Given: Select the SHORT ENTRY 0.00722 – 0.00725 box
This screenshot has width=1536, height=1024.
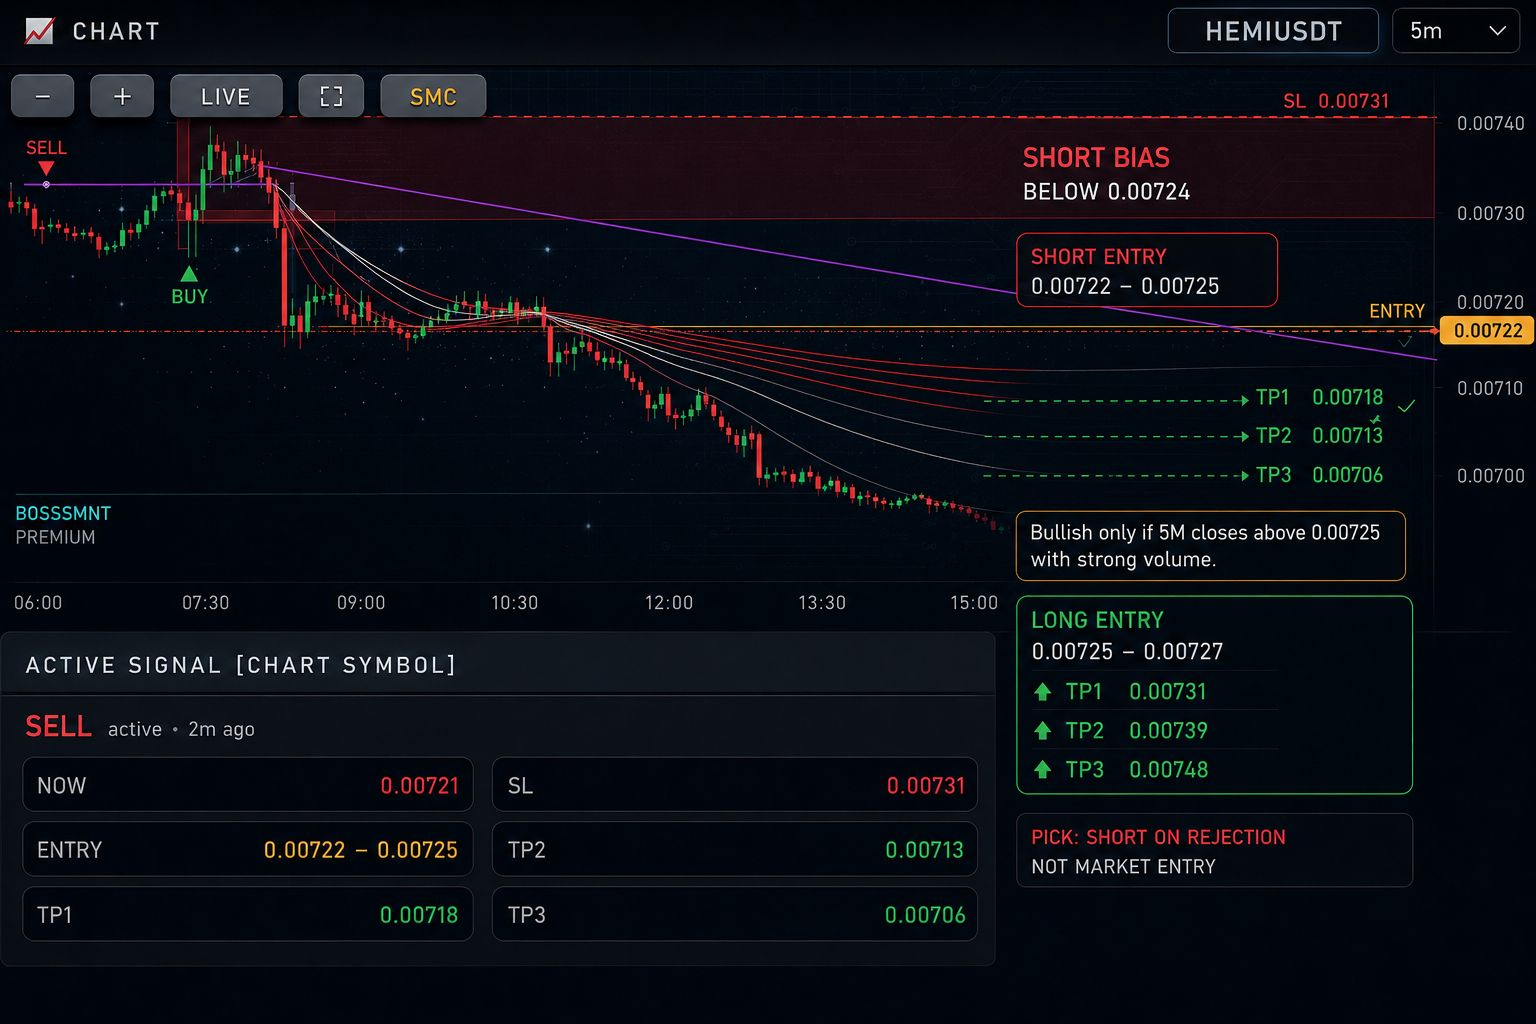Looking at the screenshot, I should tap(1147, 270).
